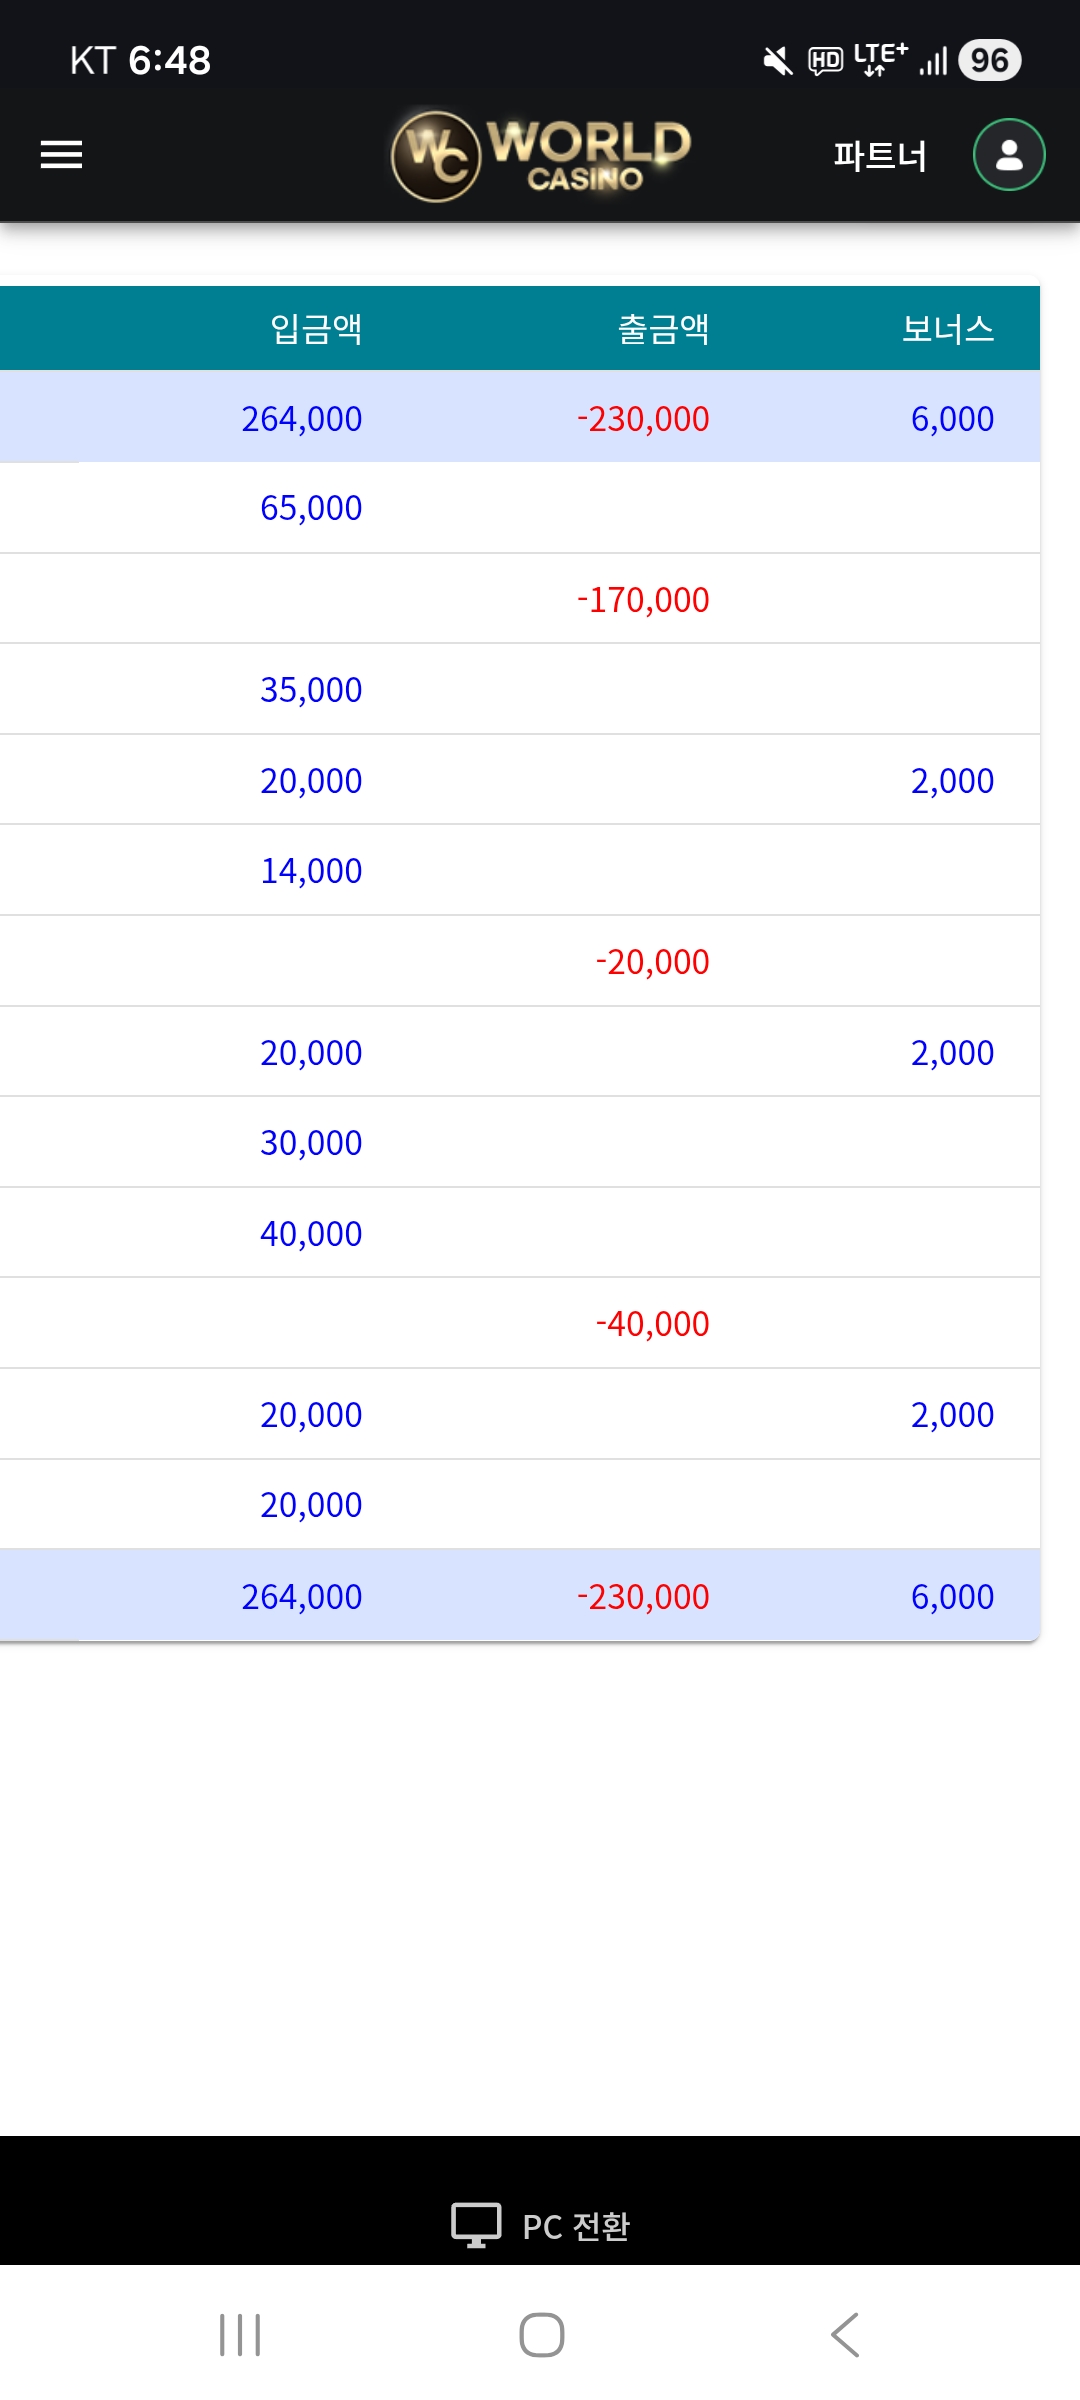Tap the bottom total 264,000 deposit
The image size is (1080, 2400).
[x=302, y=1597]
